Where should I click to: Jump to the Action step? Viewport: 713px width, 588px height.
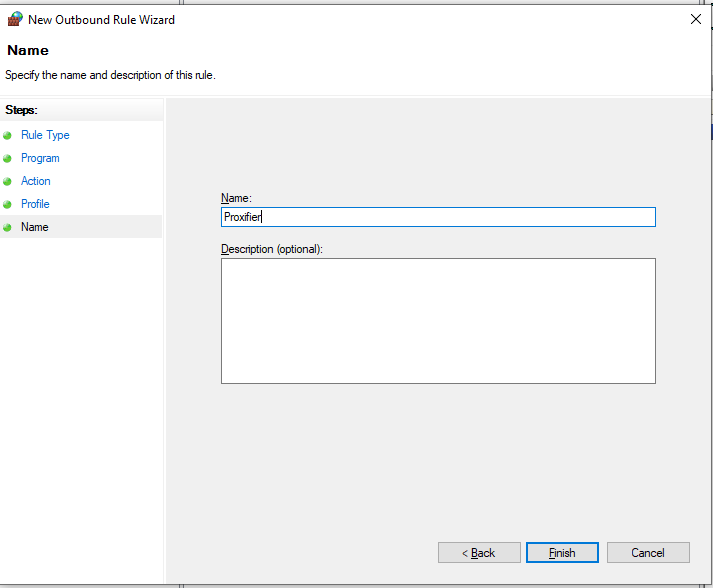pos(35,181)
